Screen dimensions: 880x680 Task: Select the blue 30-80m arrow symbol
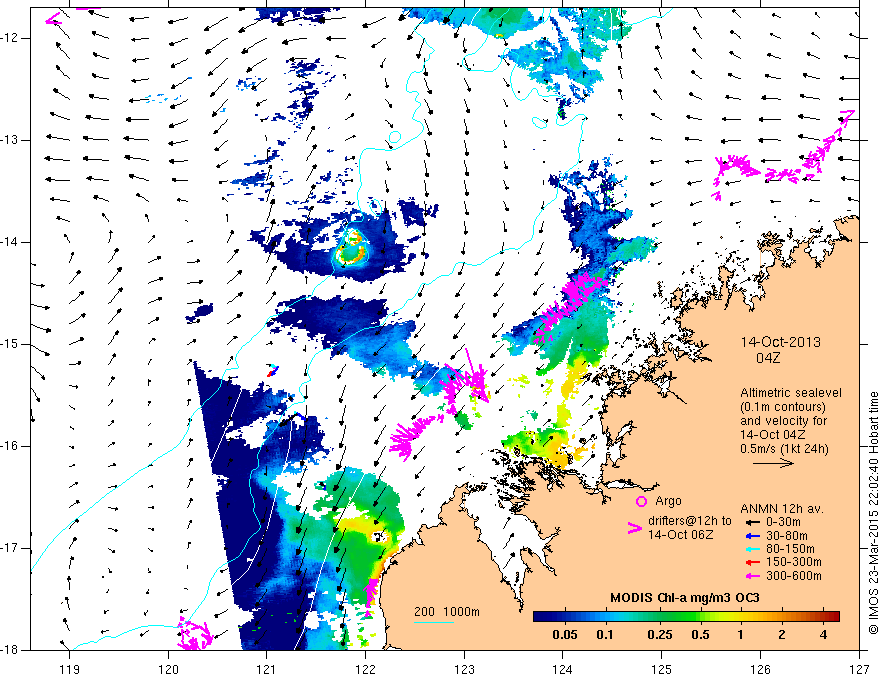(x=753, y=536)
